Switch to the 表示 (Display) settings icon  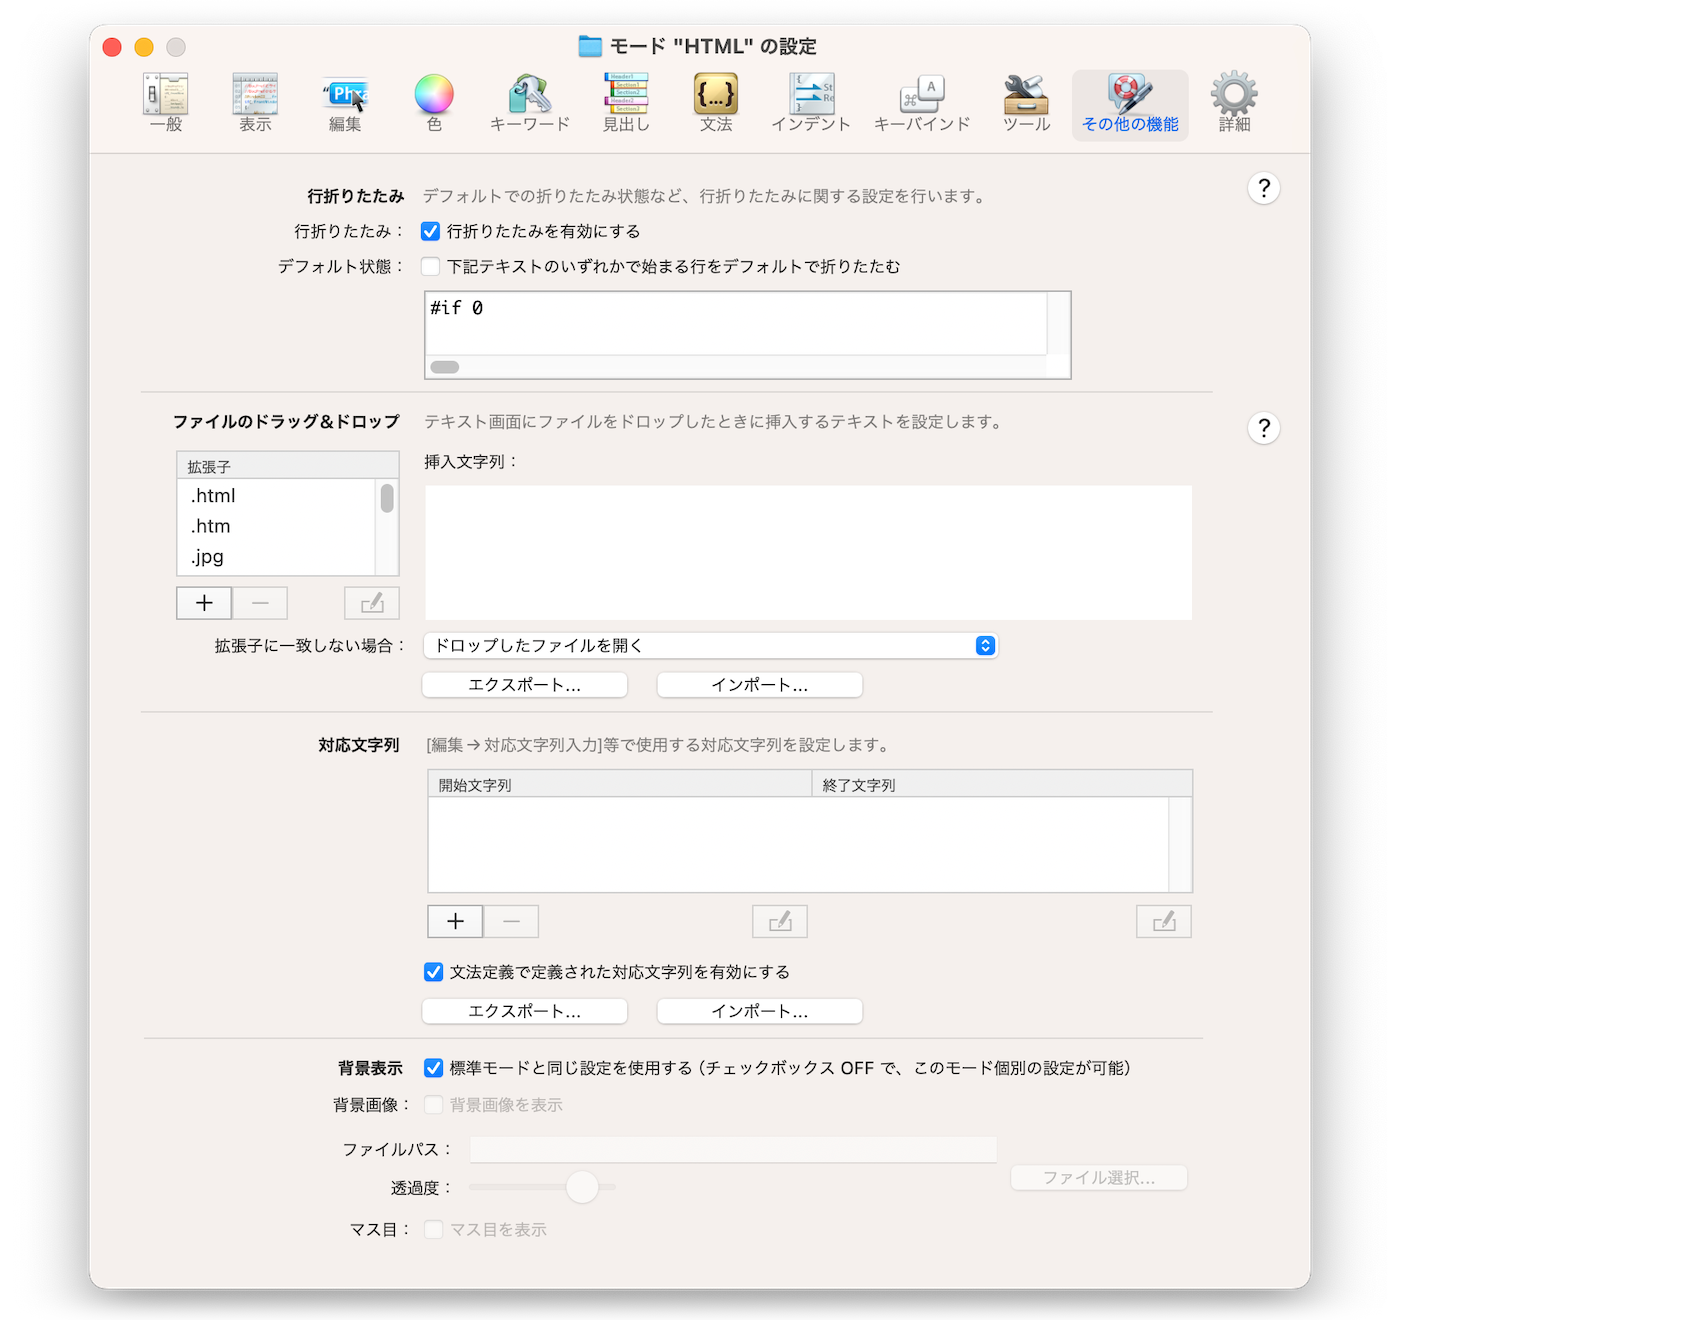click(x=255, y=103)
